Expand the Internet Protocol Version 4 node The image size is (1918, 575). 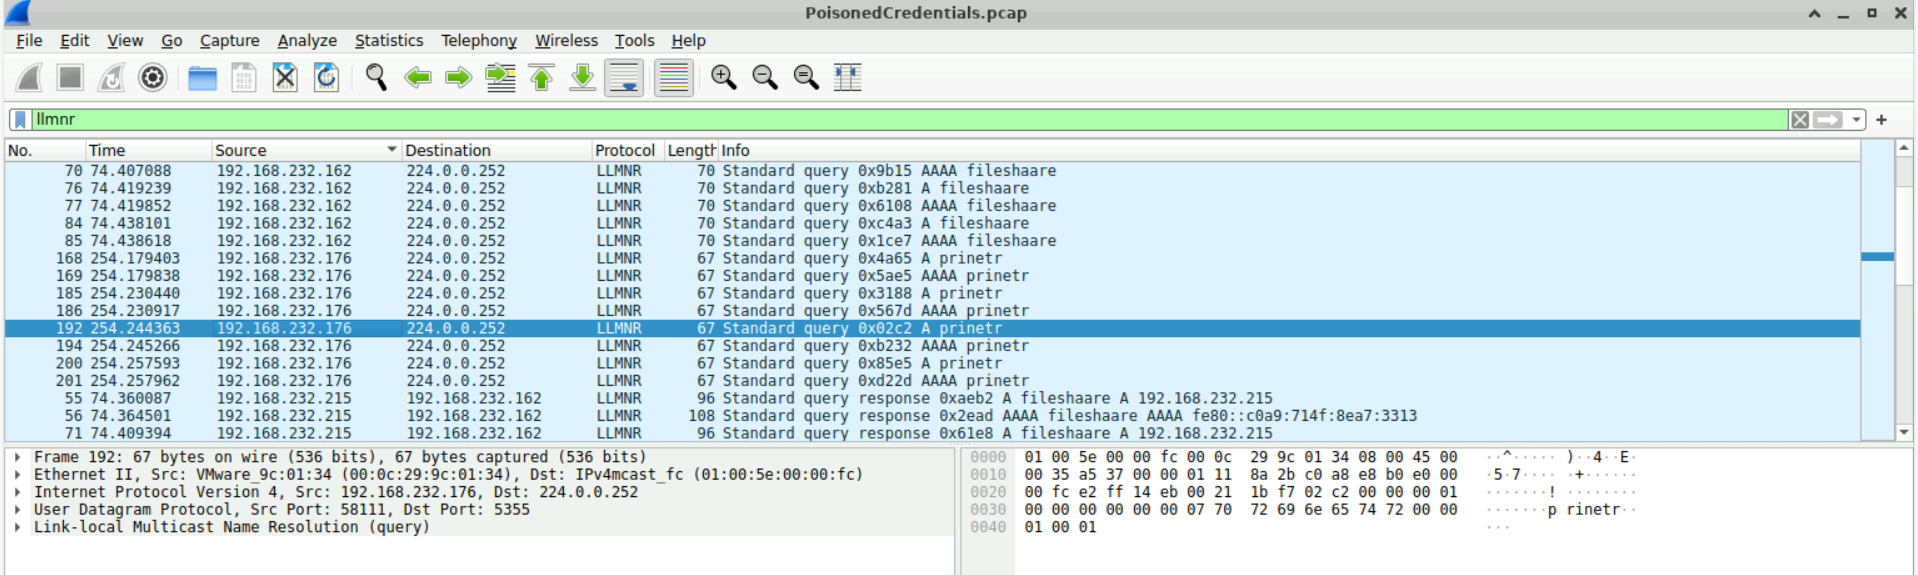[18, 492]
